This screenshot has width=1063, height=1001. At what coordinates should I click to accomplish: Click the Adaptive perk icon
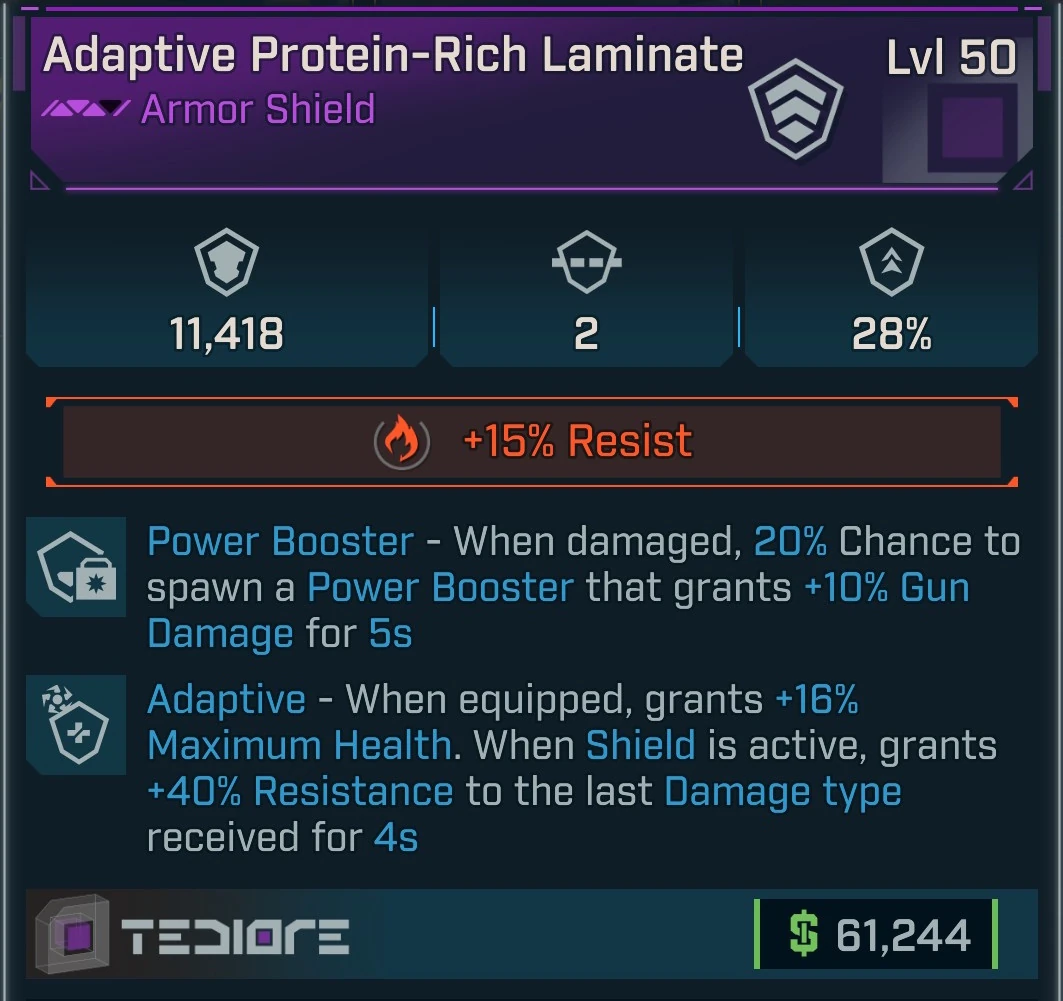tap(76, 725)
